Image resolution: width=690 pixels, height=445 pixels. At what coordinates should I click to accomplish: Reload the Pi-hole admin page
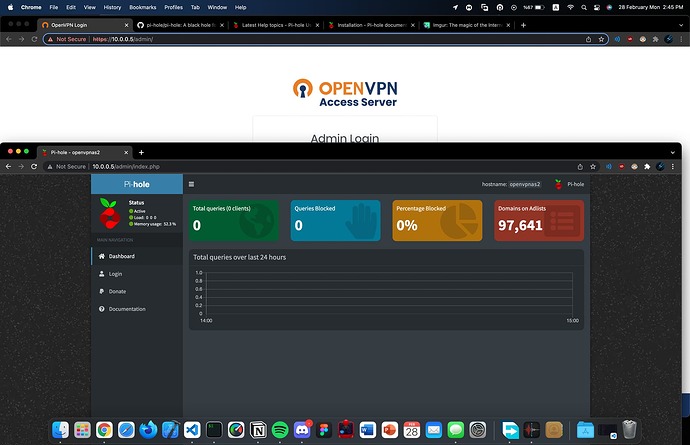[34, 166]
